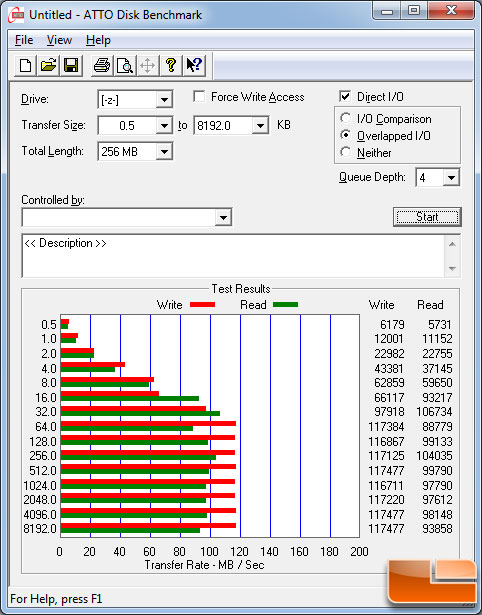Uncheck the Direct I/O checkbox

coord(345,96)
